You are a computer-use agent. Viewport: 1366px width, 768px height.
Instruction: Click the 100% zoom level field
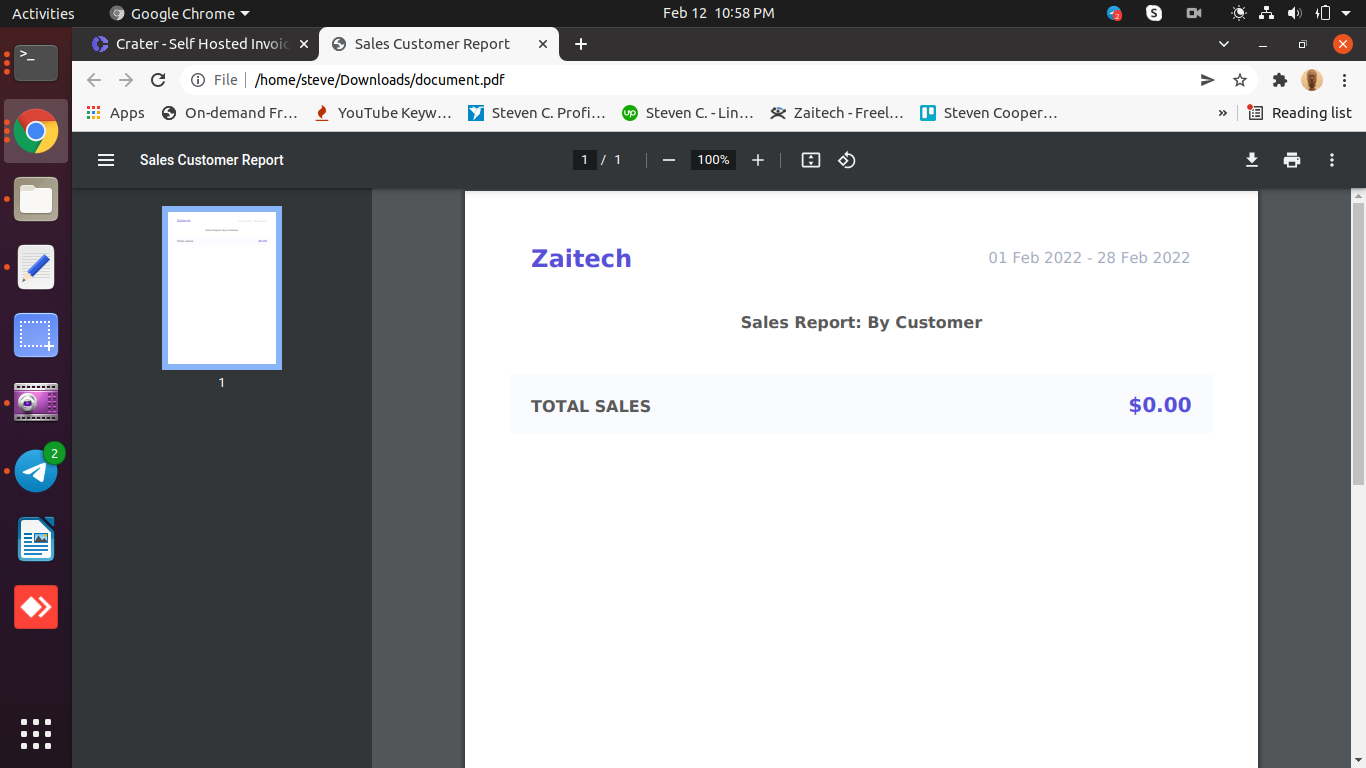click(713, 160)
